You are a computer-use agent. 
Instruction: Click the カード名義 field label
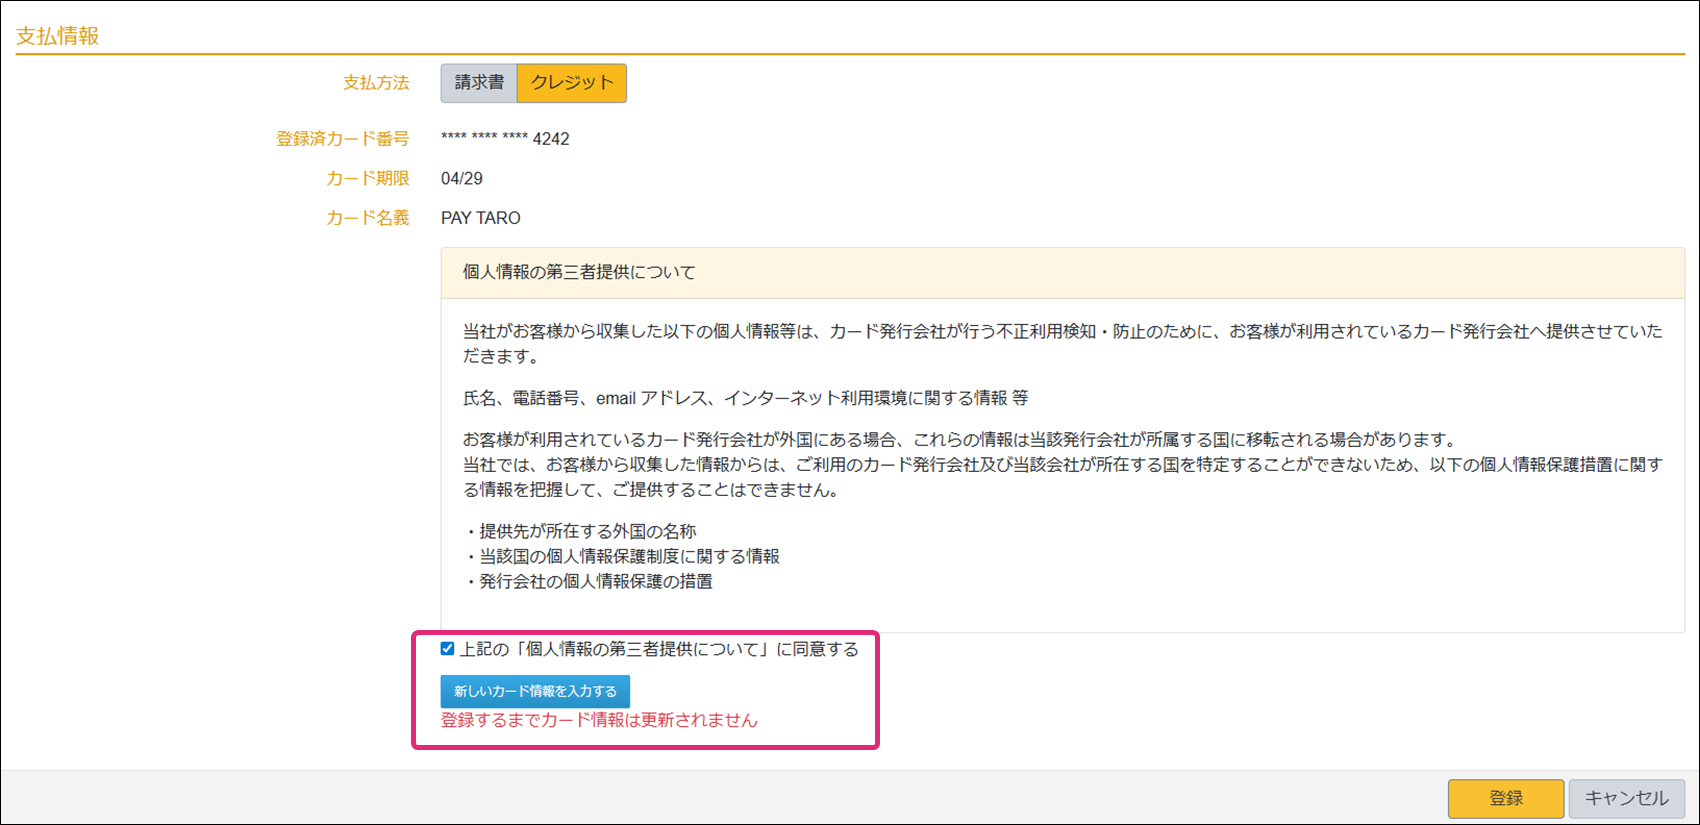click(367, 218)
